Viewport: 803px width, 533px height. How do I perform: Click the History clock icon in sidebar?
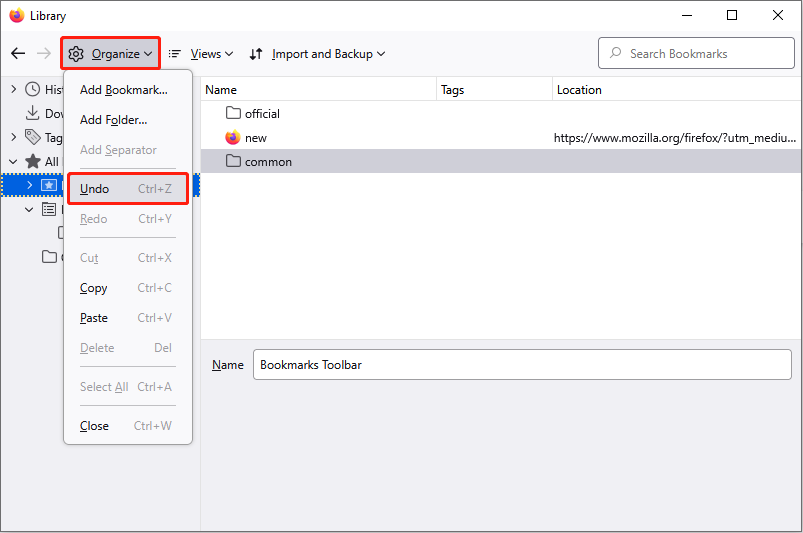tap(33, 90)
